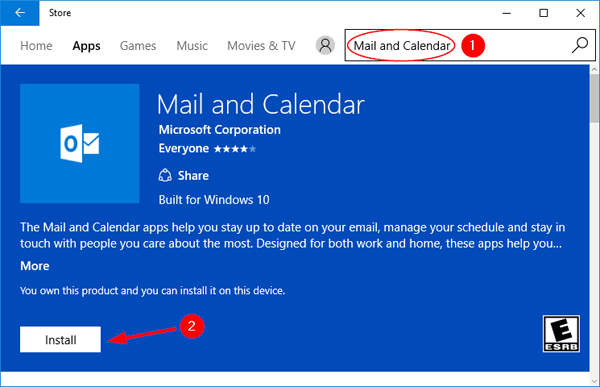Click the vertical scrollbar thumb

[x=594, y=98]
